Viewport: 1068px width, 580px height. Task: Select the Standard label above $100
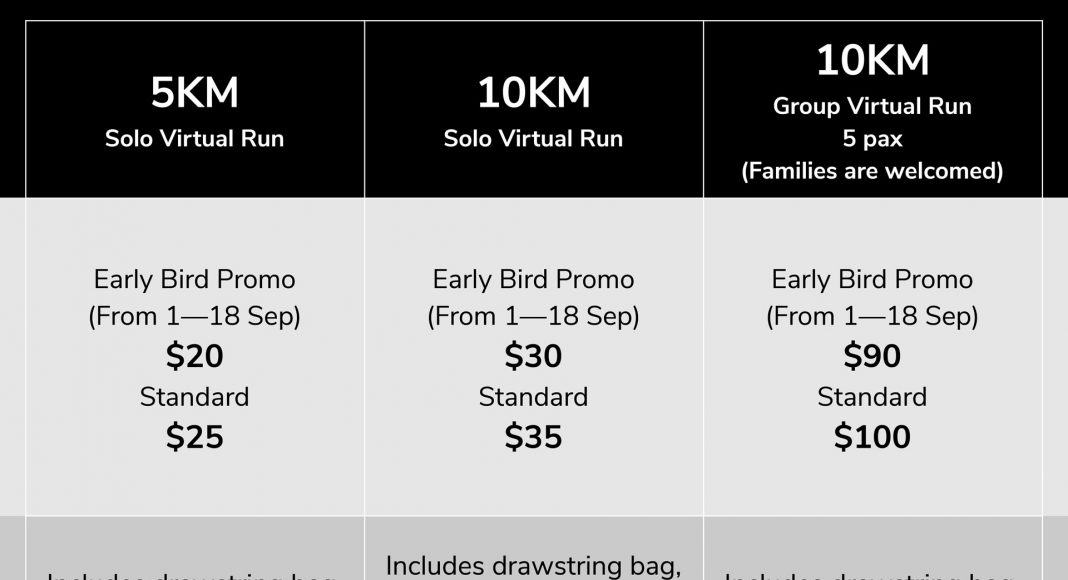click(x=873, y=397)
